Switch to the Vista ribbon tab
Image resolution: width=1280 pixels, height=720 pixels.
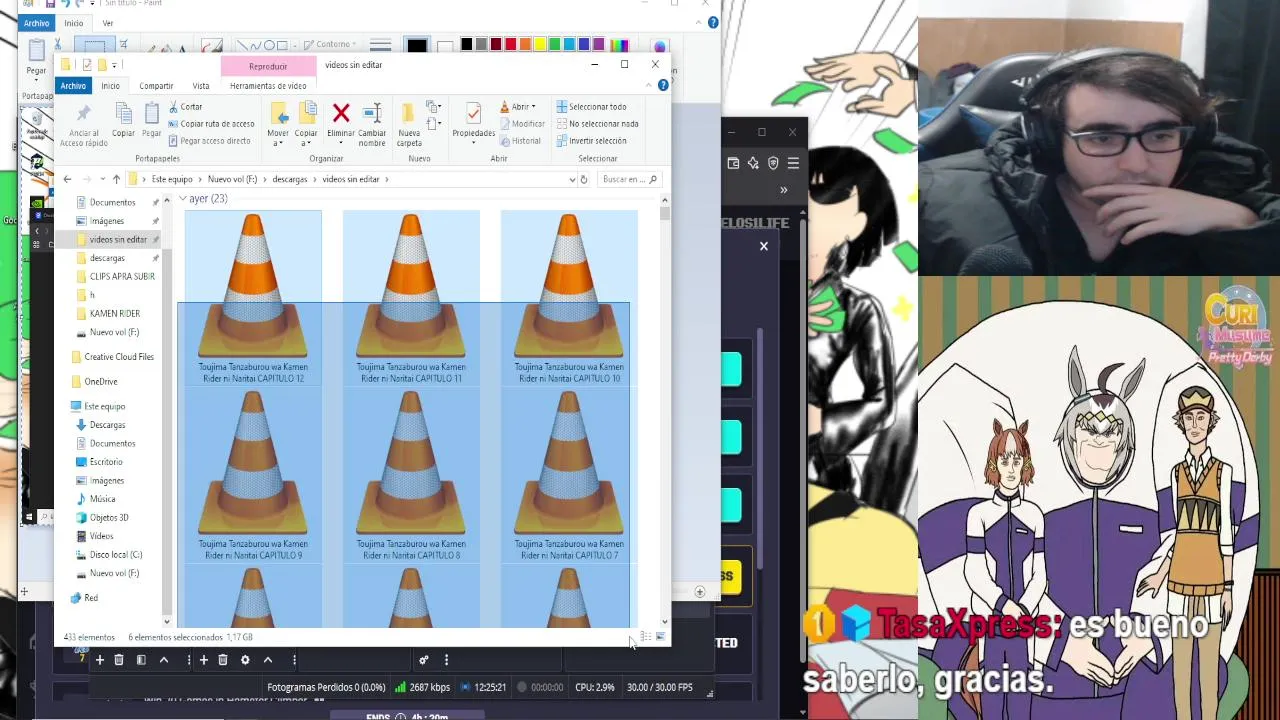201,86
